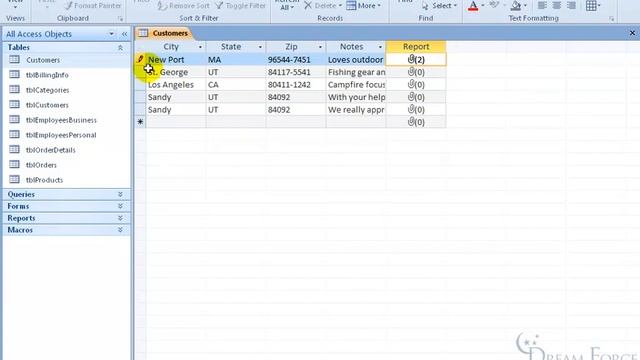640x360 pixels.
Task: Open the attachment (2) cell in the New Port row
Action: [416, 60]
